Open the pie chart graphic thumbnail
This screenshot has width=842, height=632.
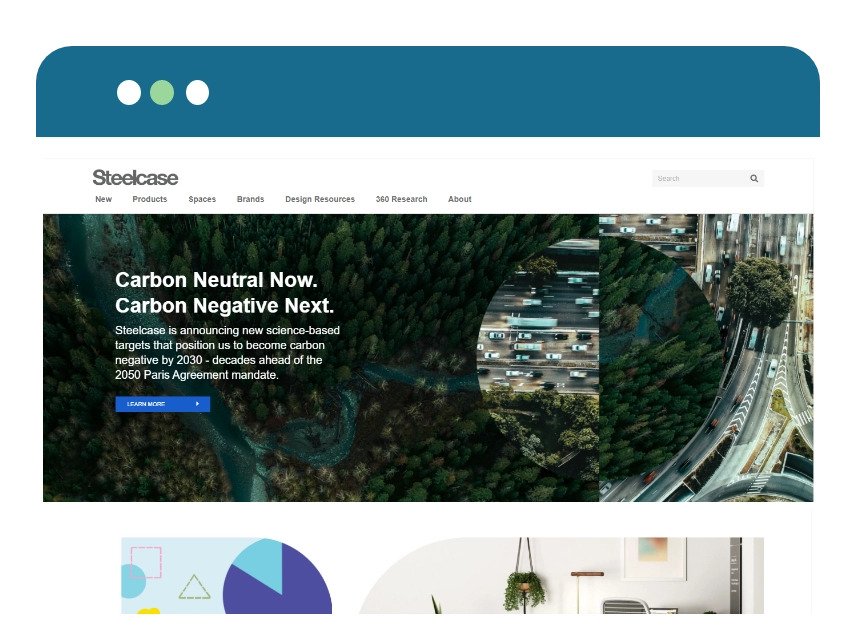tap(227, 576)
